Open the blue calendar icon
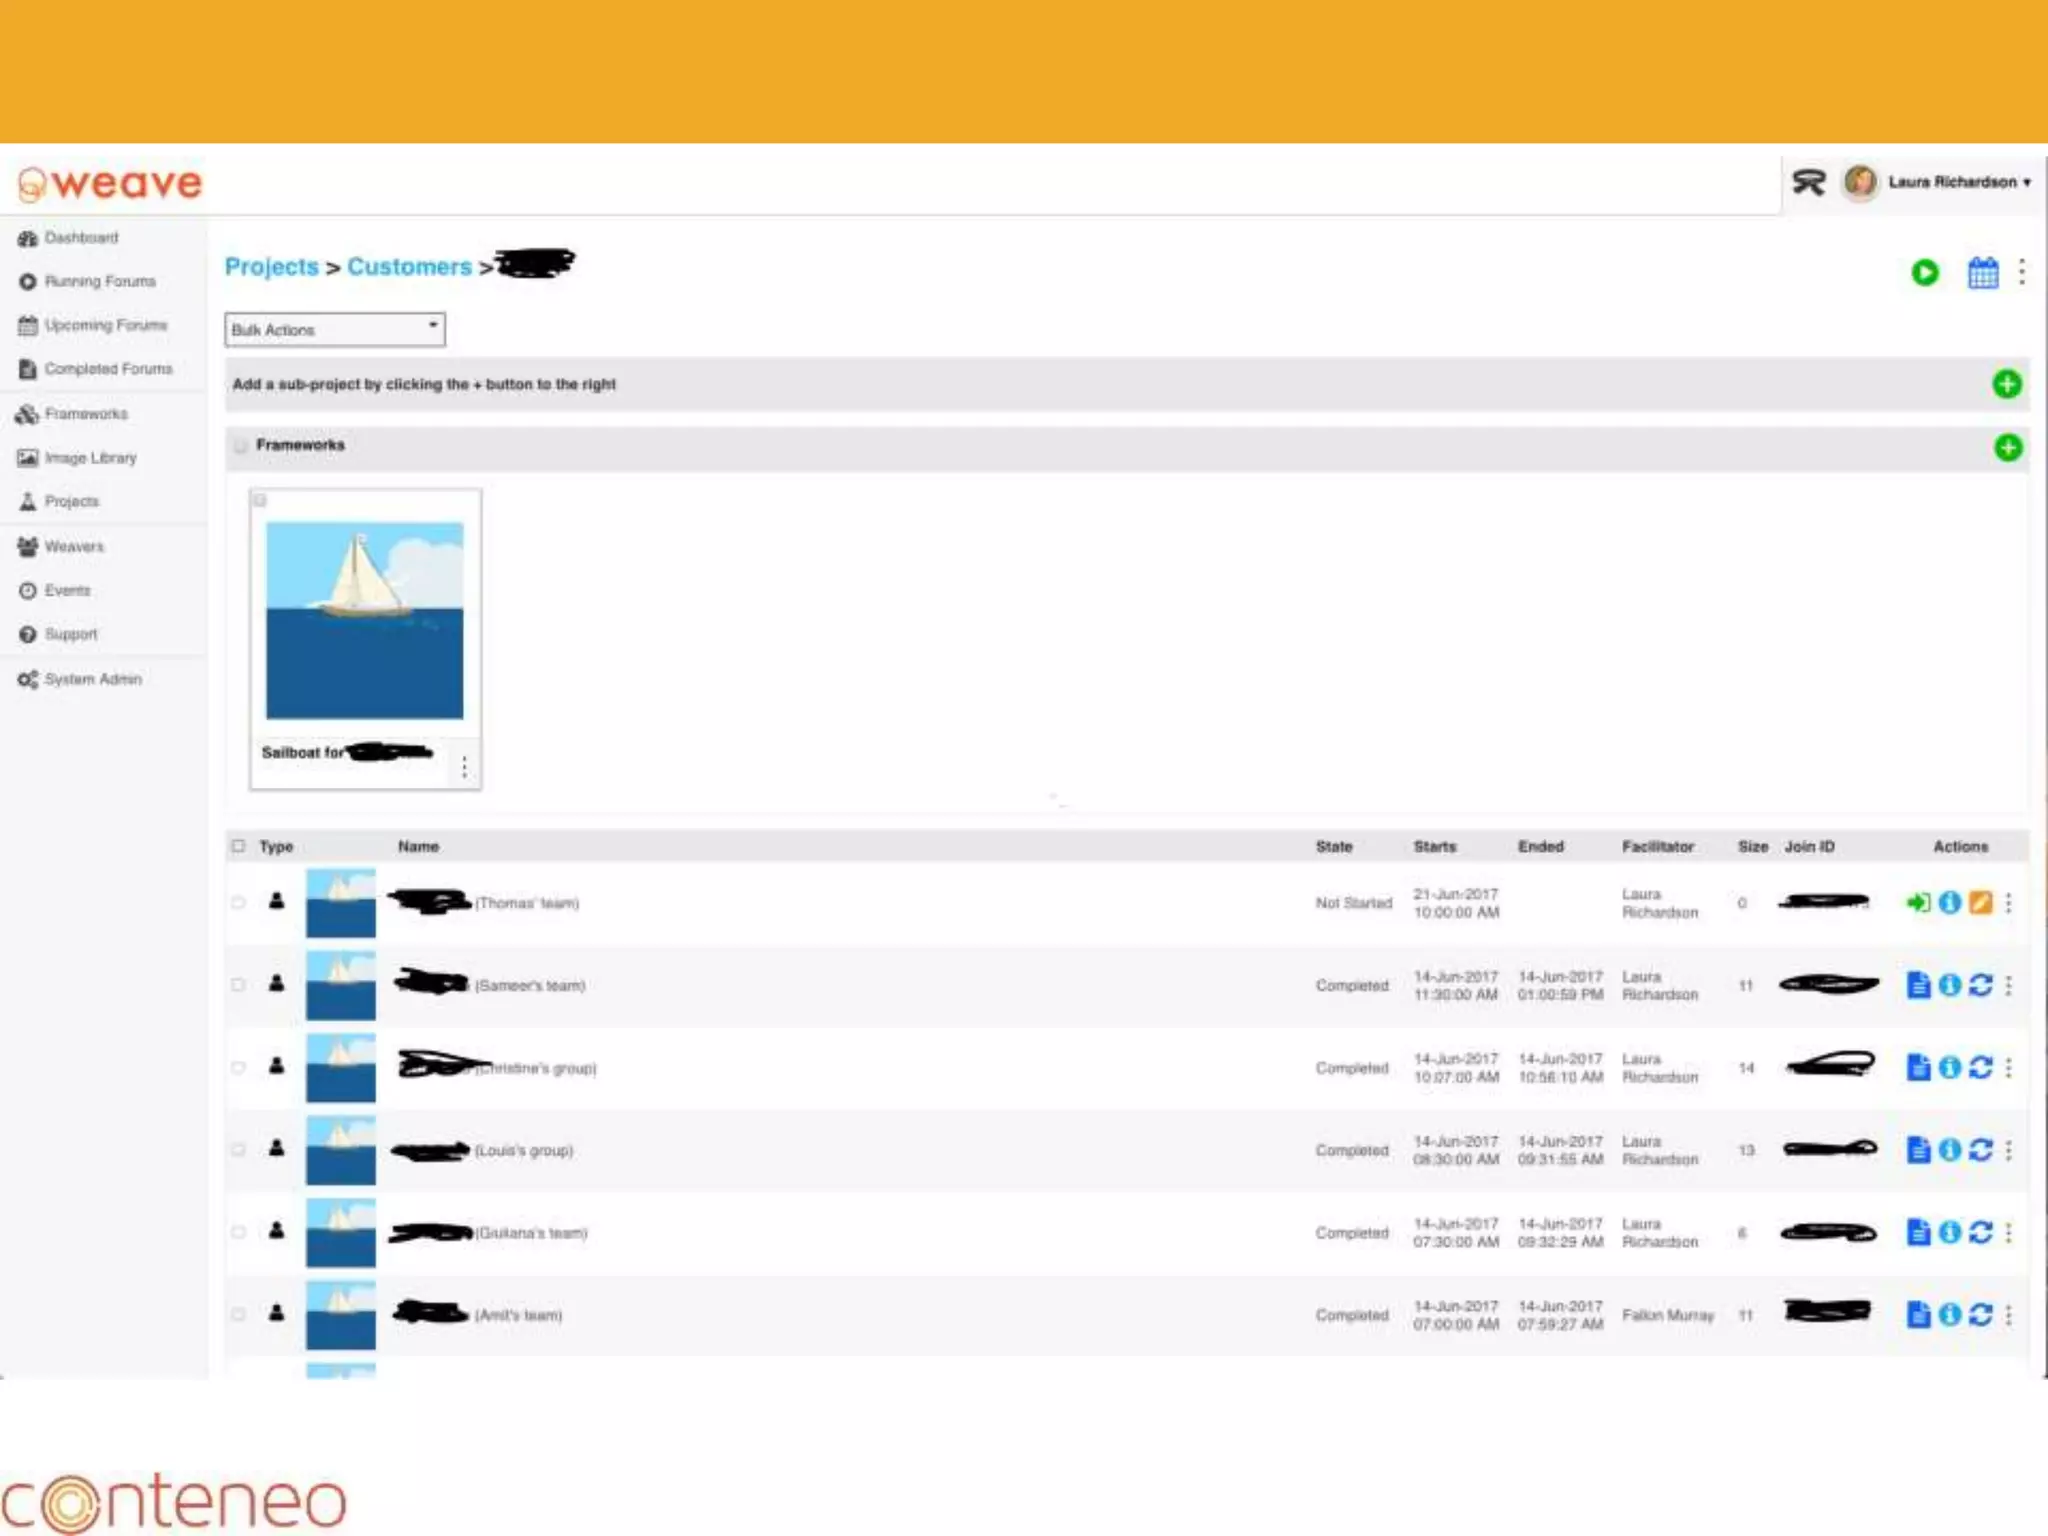The height and width of the screenshot is (1536, 2048). 1982,272
